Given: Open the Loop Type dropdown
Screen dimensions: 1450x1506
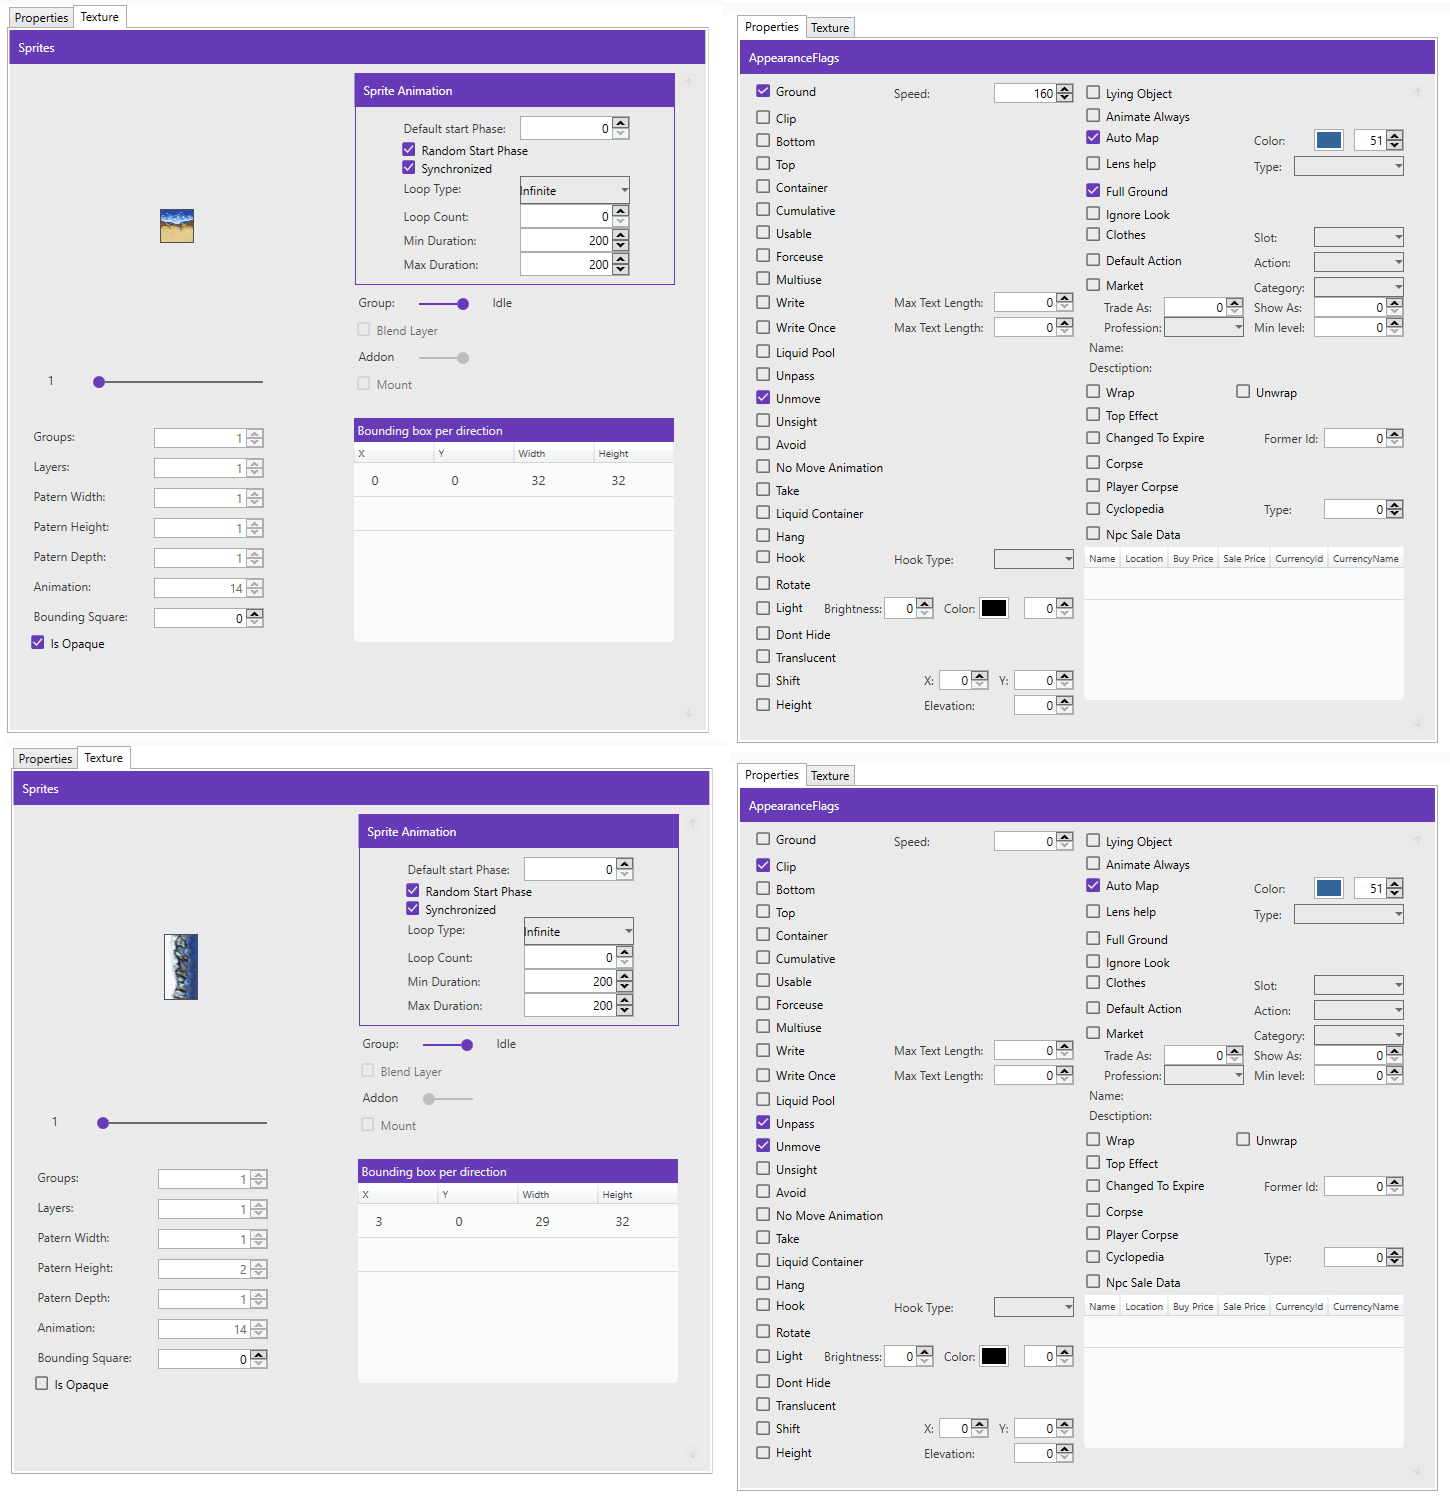Looking at the screenshot, I should coord(574,189).
